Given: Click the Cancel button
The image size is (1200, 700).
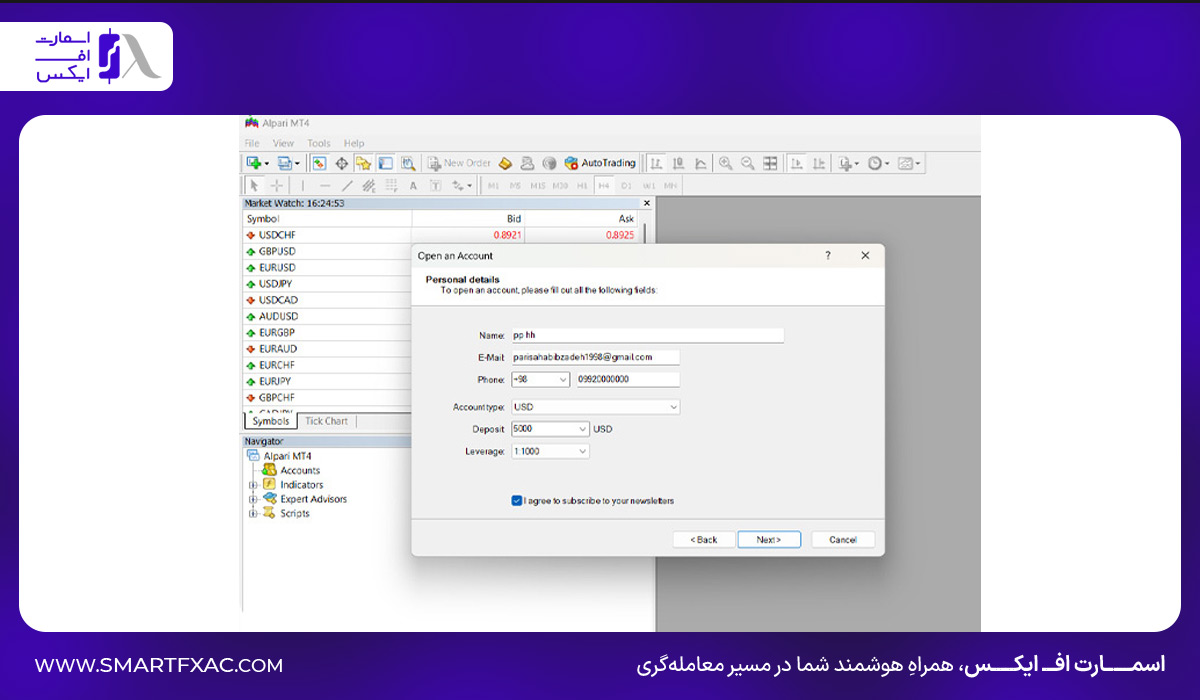Looking at the screenshot, I should click(843, 539).
